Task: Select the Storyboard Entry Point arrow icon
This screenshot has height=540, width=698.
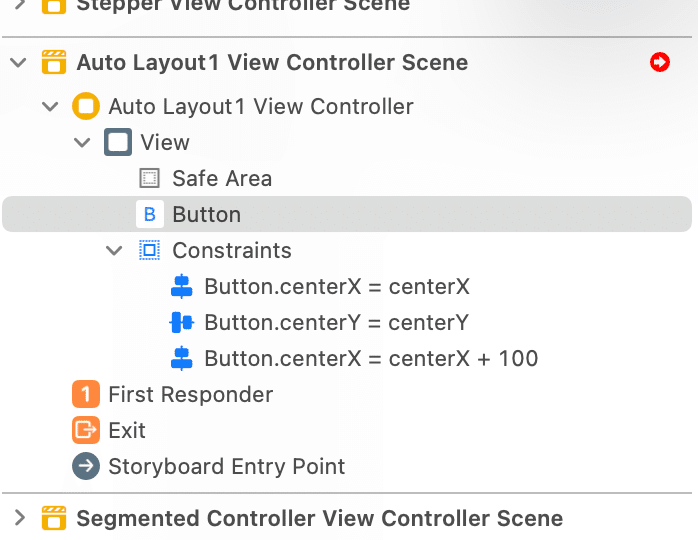Action: pos(86,466)
